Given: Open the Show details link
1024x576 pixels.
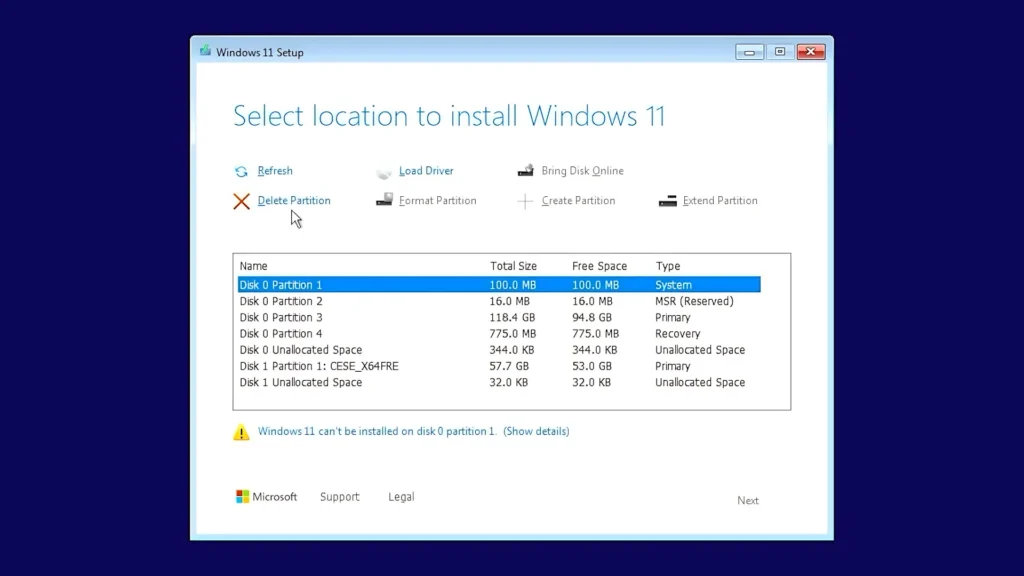Looking at the screenshot, I should click(x=536, y=431).
